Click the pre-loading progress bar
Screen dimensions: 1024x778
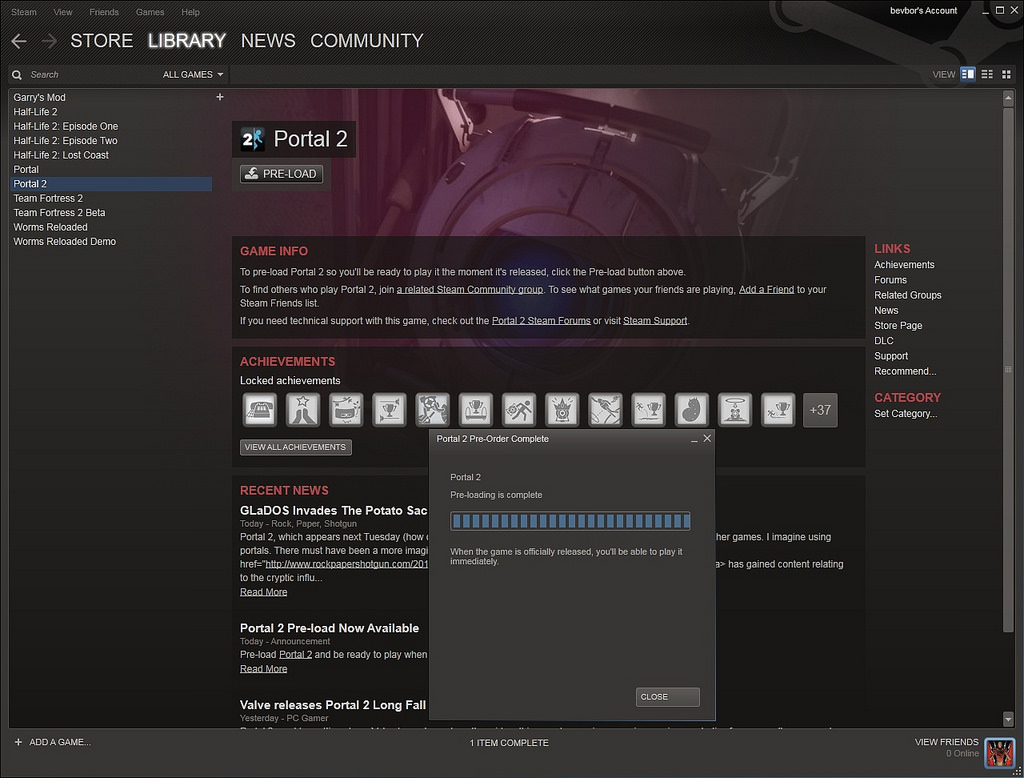pos(570,521)
